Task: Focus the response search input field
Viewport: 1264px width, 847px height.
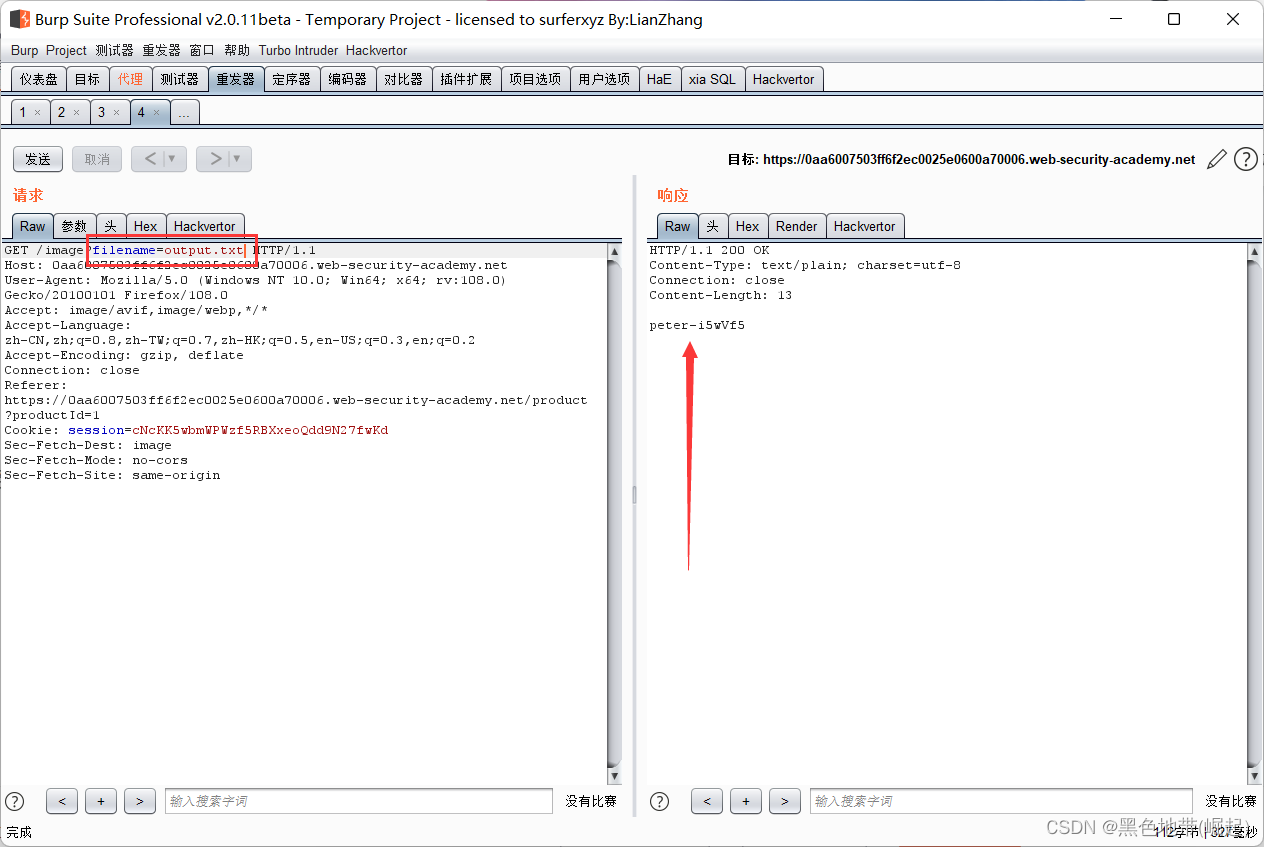Action: (x=1001, y=801)
